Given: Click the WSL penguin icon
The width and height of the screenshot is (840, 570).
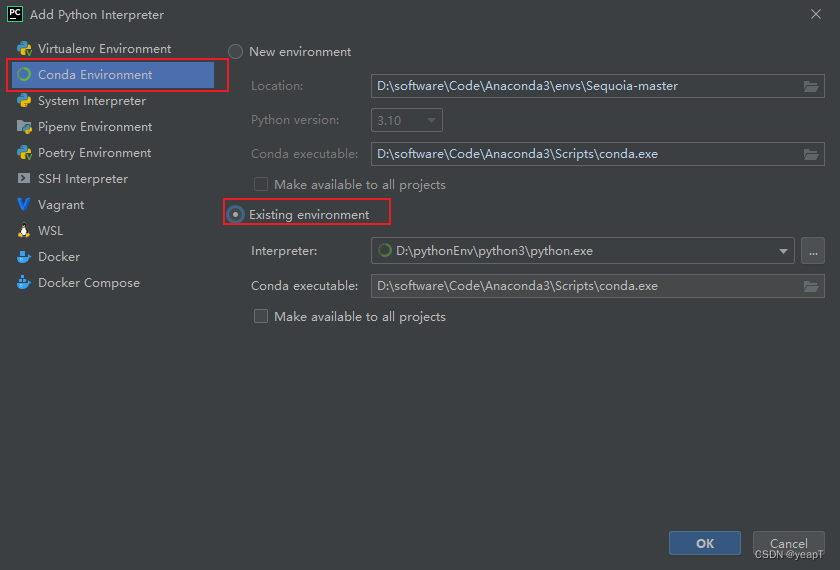Looking at the screenshot, I should click(x=24, y=230).
